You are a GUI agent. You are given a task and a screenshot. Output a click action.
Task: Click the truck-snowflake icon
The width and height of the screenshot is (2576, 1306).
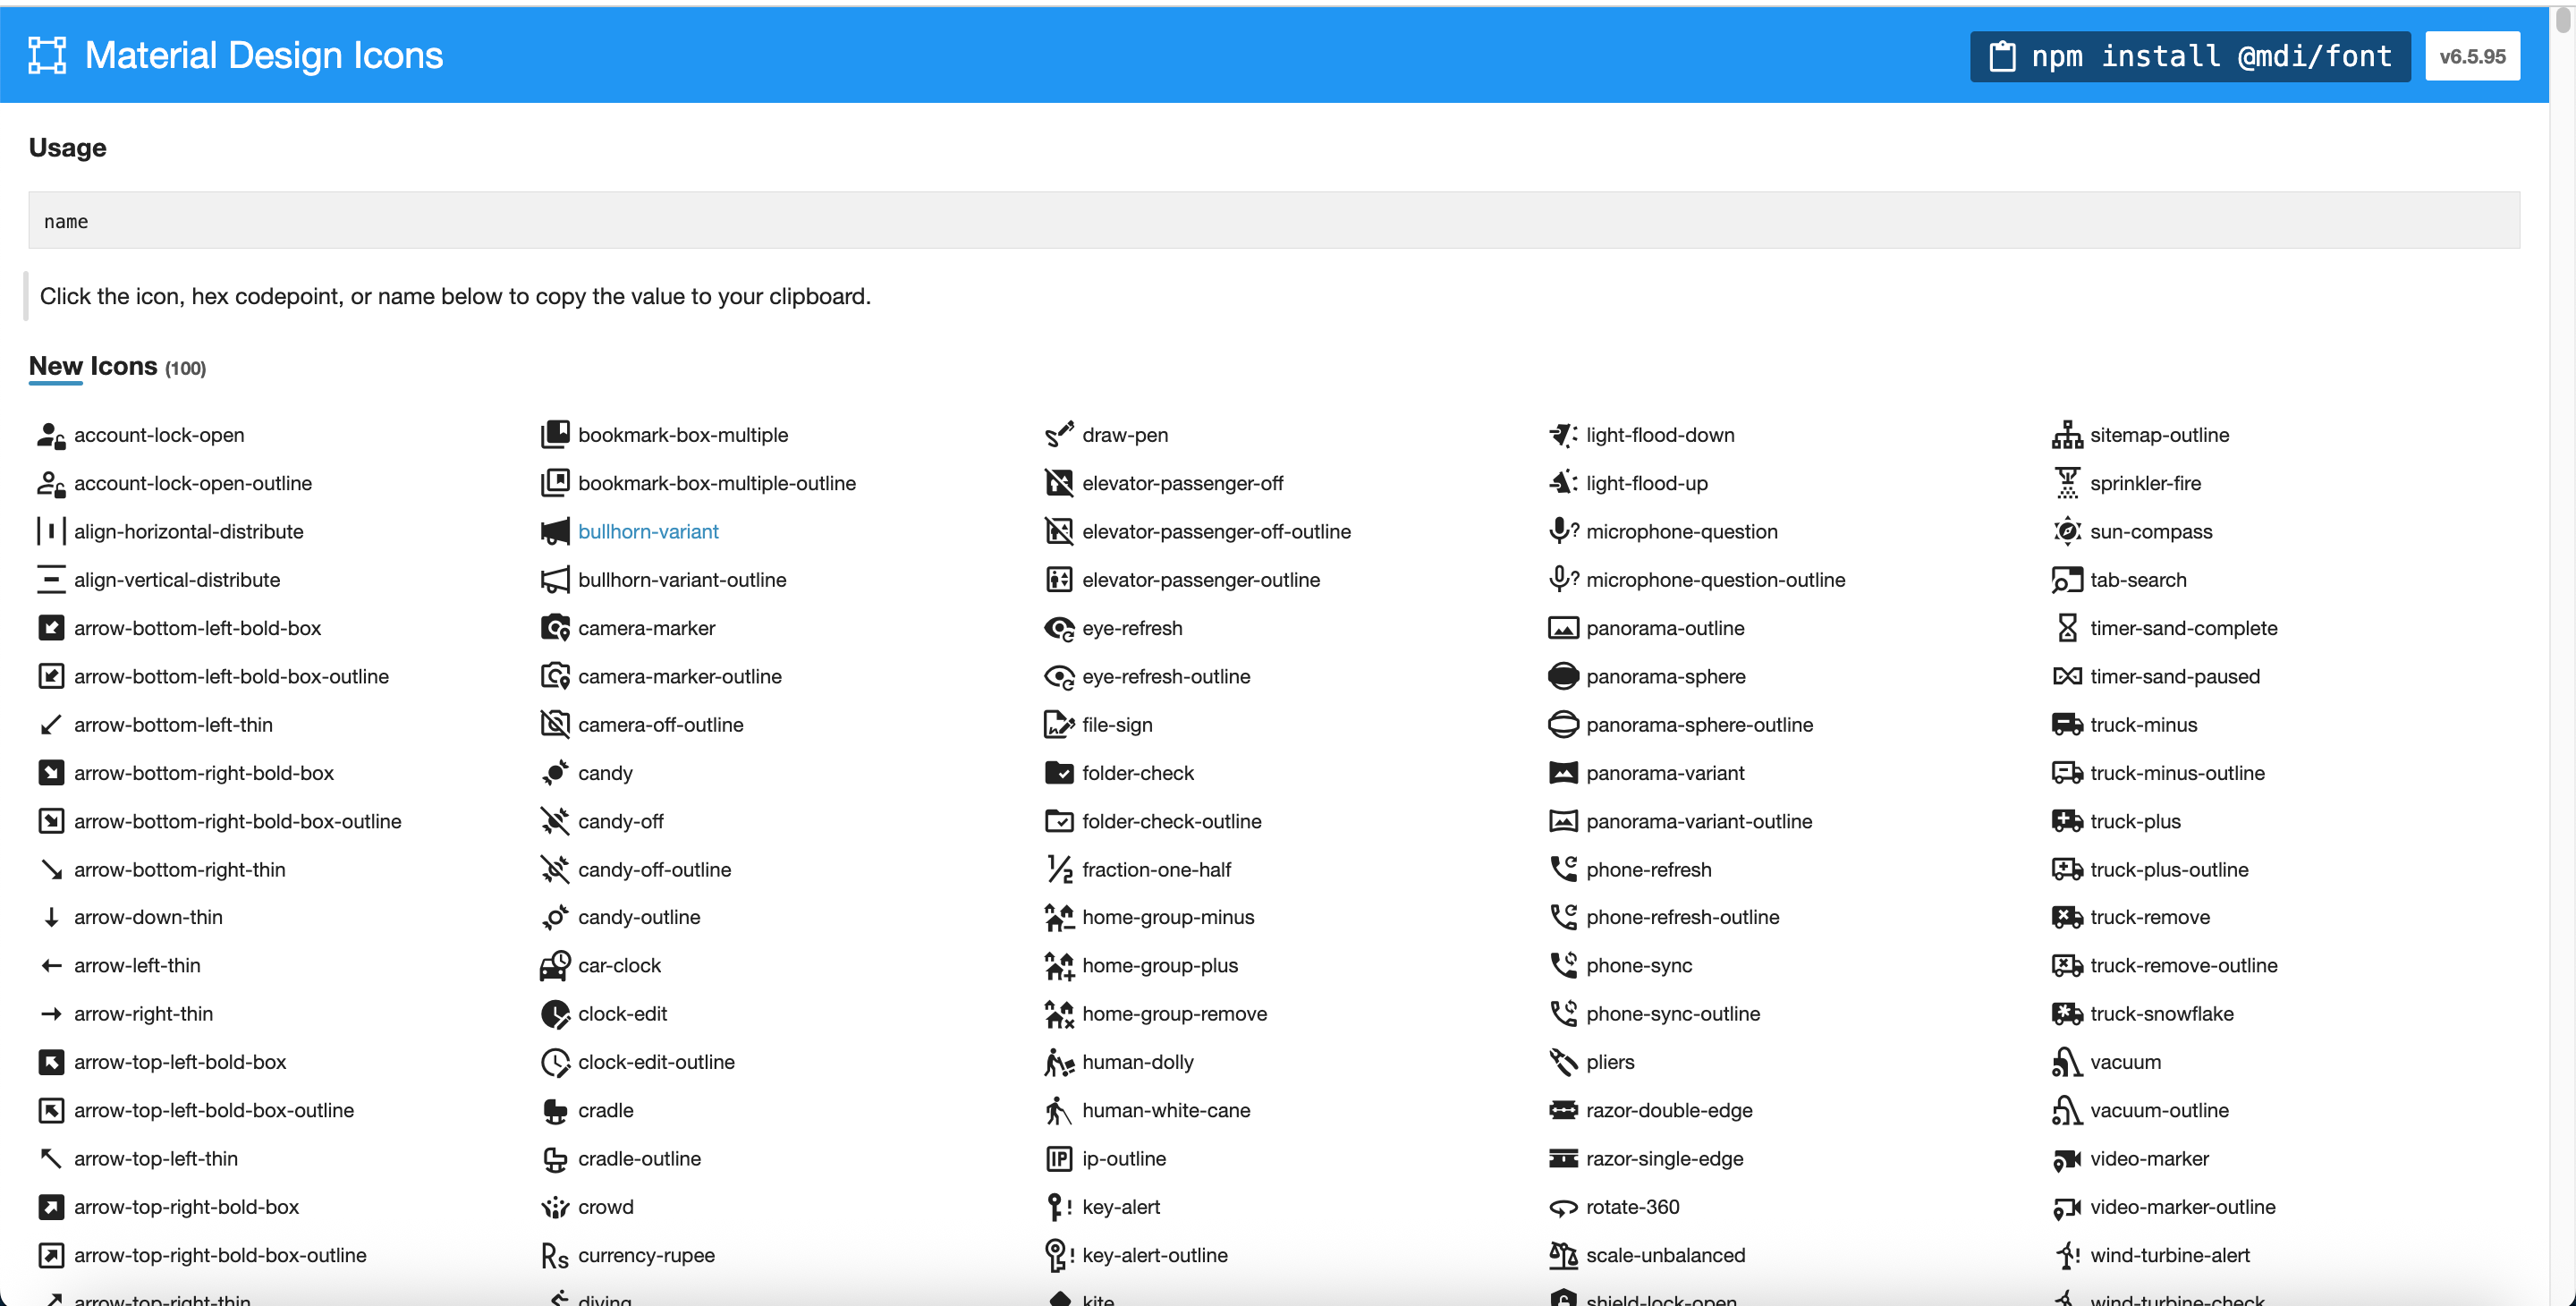[x=2066, y=1014]
